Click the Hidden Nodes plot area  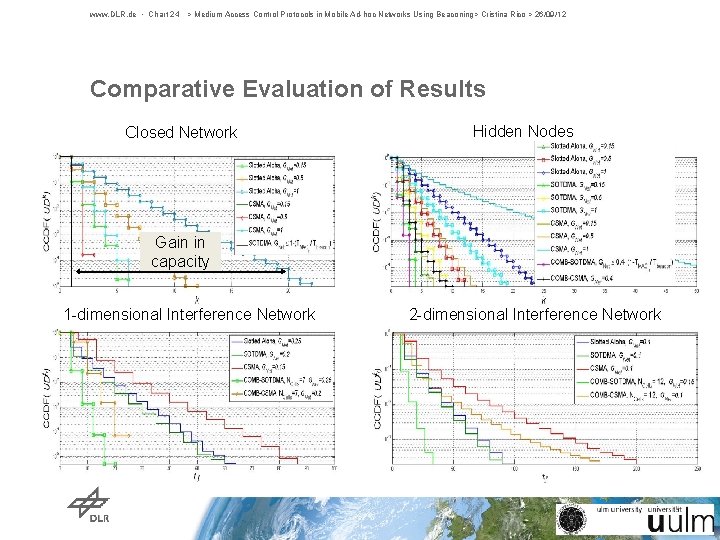click(544, 223)
